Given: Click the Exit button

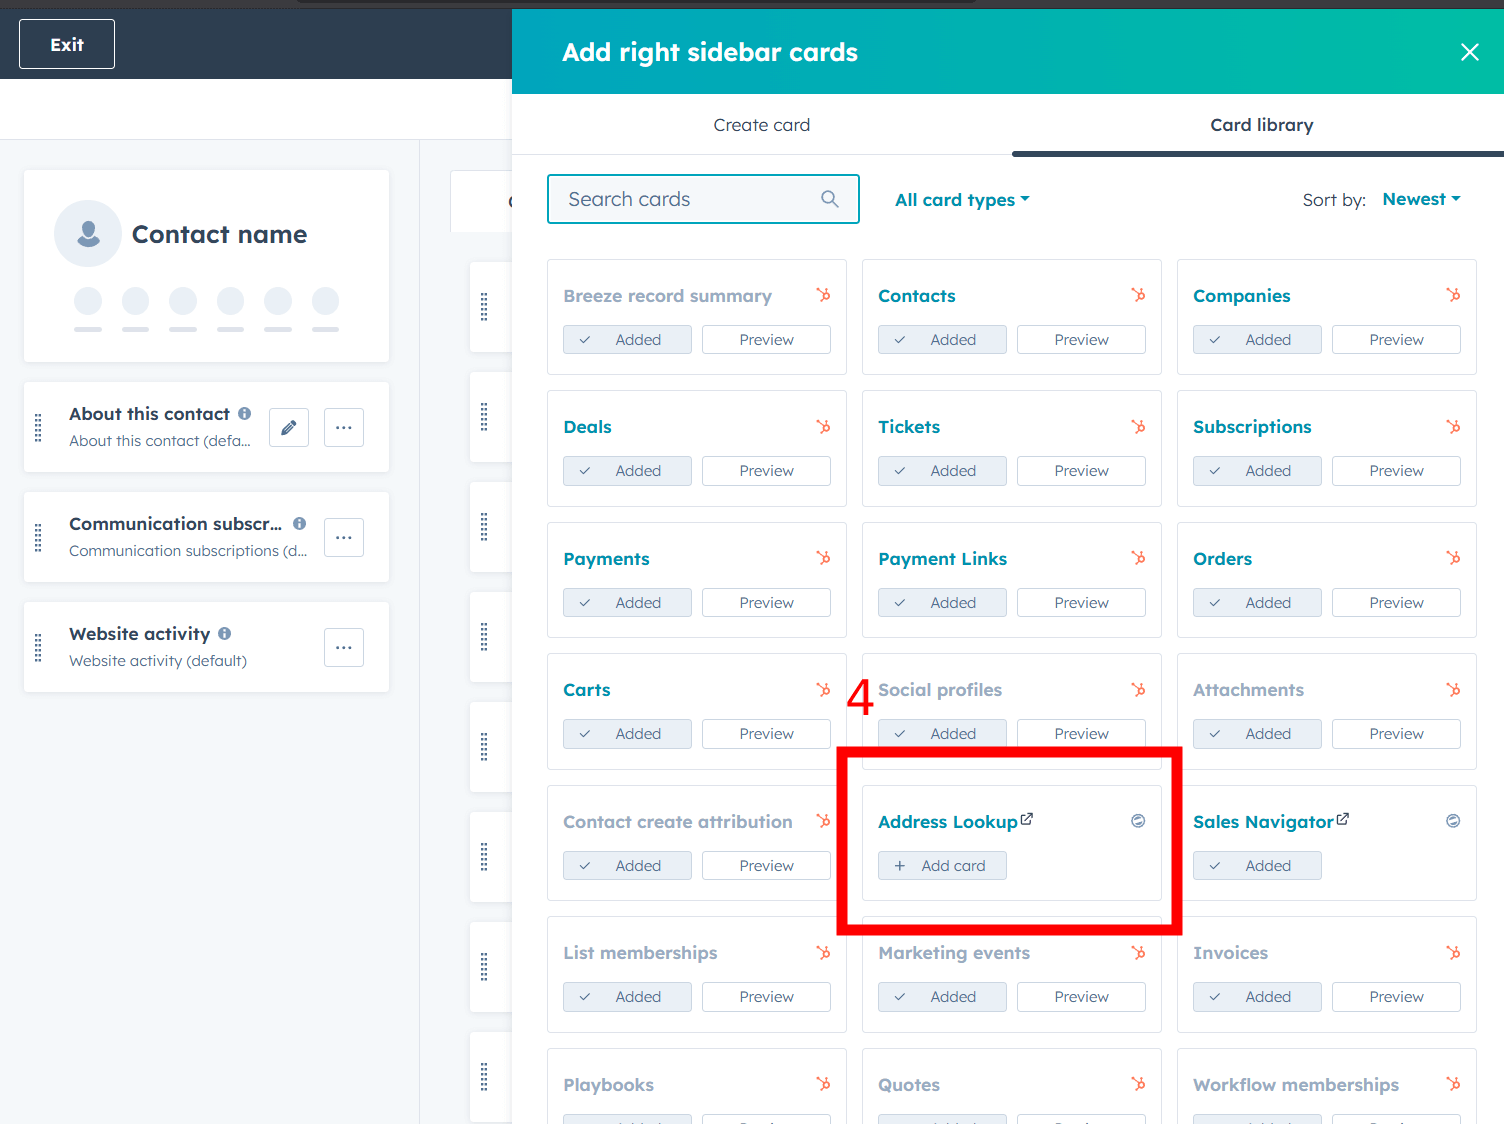Looking at the screenshot, I should 66,44.
